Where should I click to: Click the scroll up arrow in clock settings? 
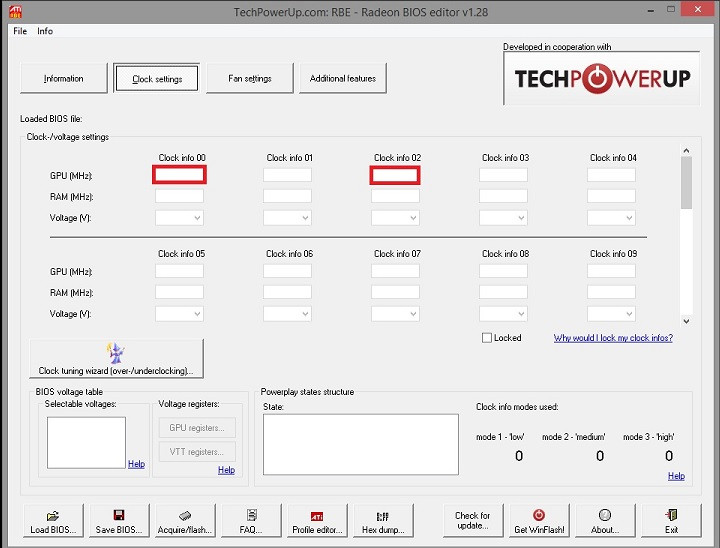coord(686,150)
